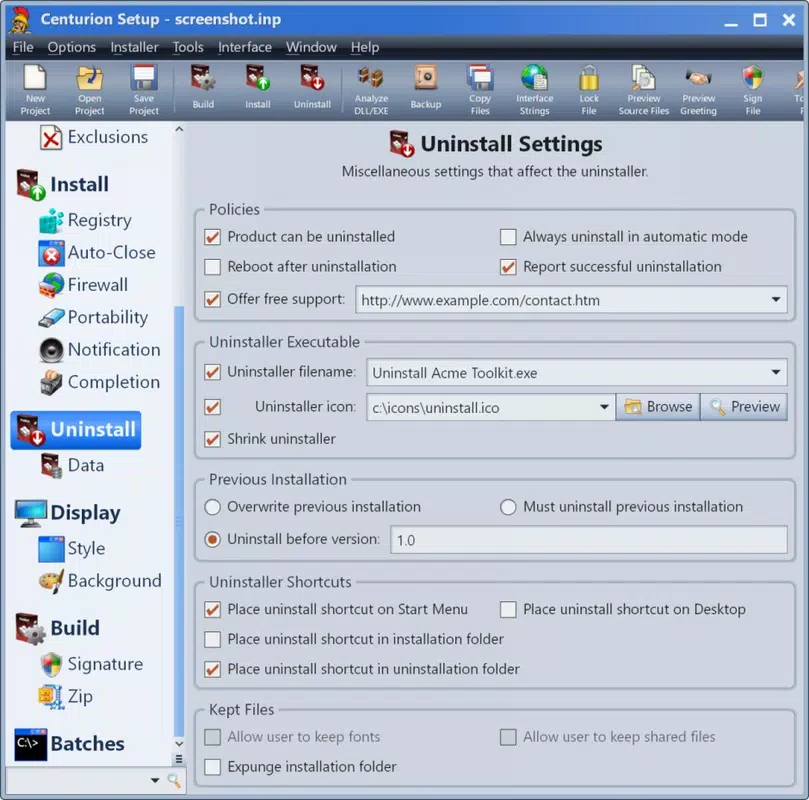Image resolution: width=809 pixels, height=800 pixels.
Task: Toggle Uninstaller icon checkbox
Action: tap(213, 407)
